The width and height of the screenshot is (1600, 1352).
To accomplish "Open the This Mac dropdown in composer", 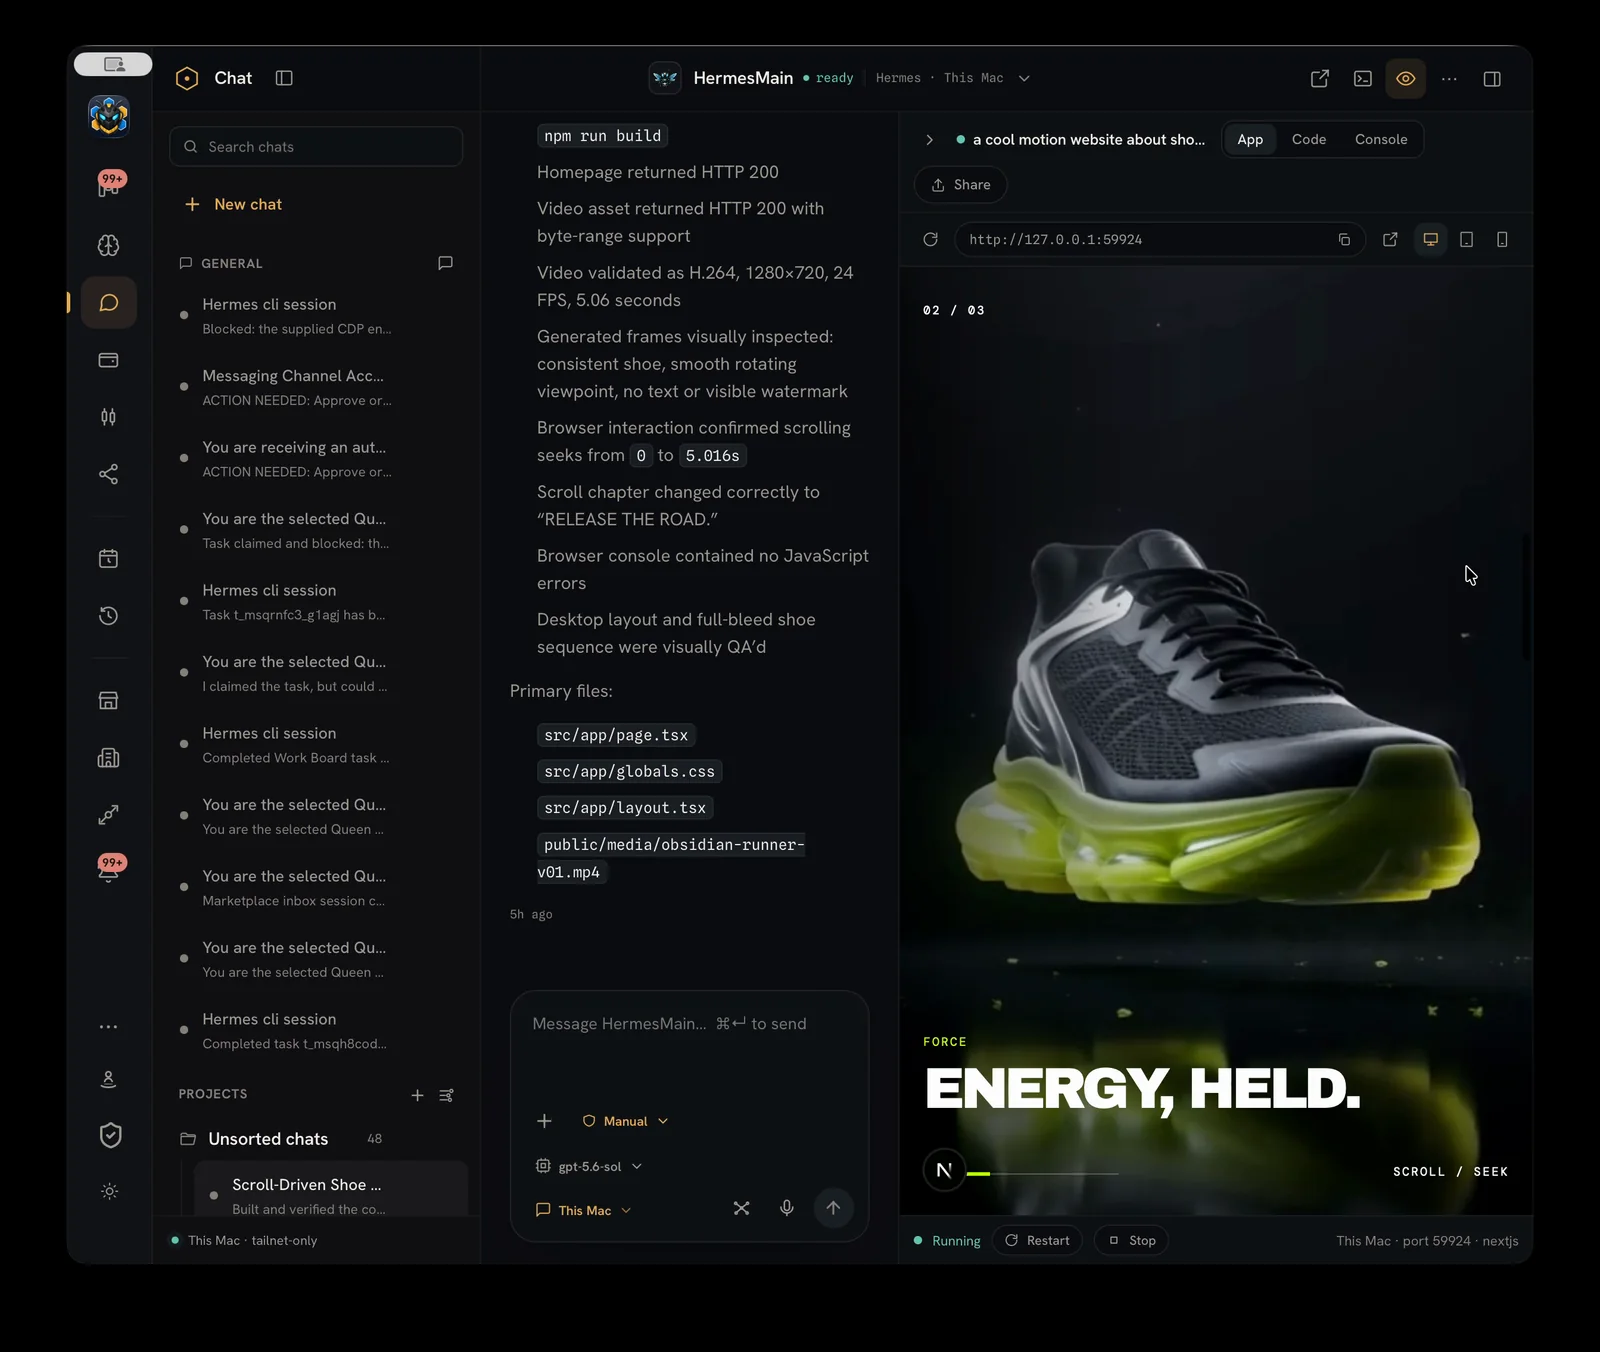I will click(584, 1210).
